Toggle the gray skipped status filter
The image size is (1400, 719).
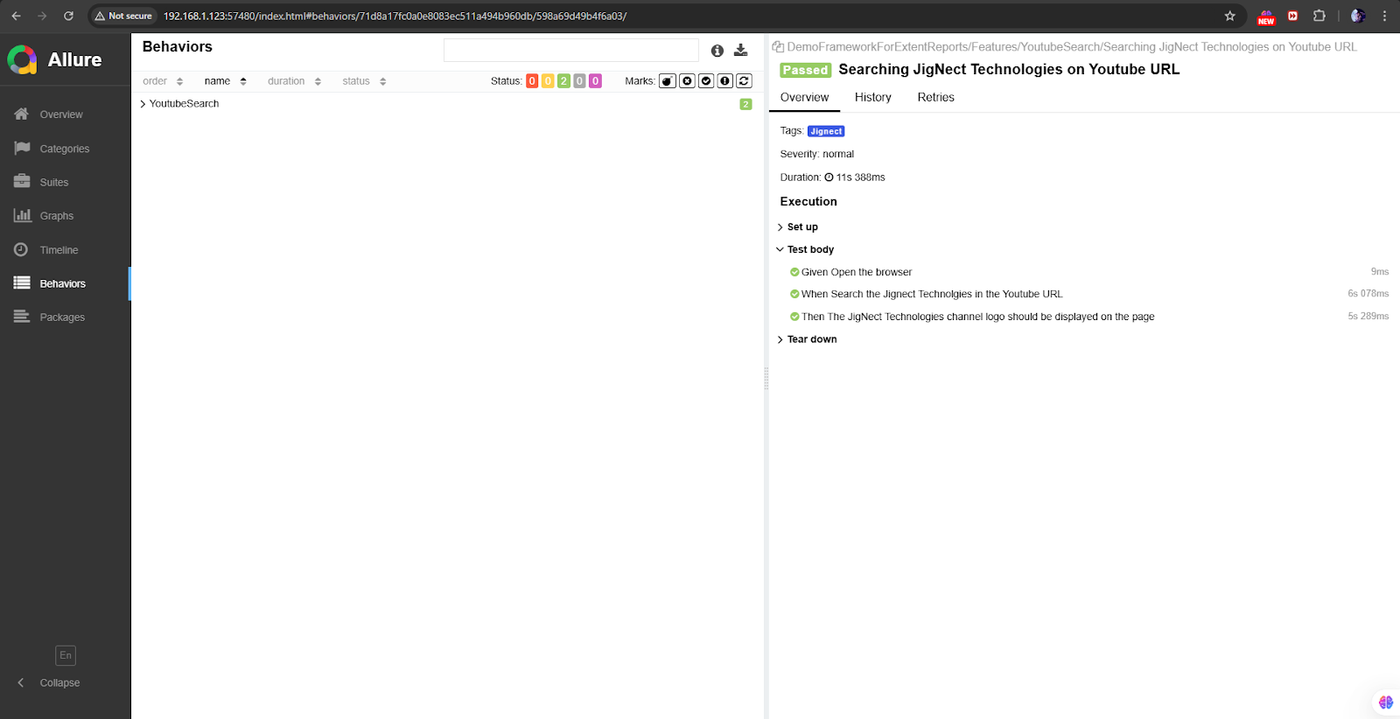click(x=579, y=81)
